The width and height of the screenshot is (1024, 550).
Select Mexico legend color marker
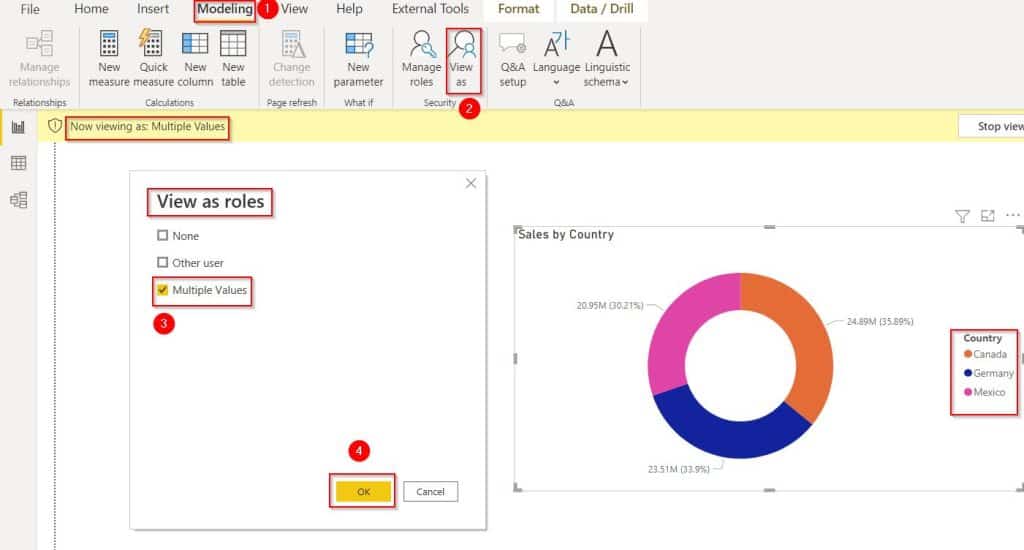tap(968, 392)
